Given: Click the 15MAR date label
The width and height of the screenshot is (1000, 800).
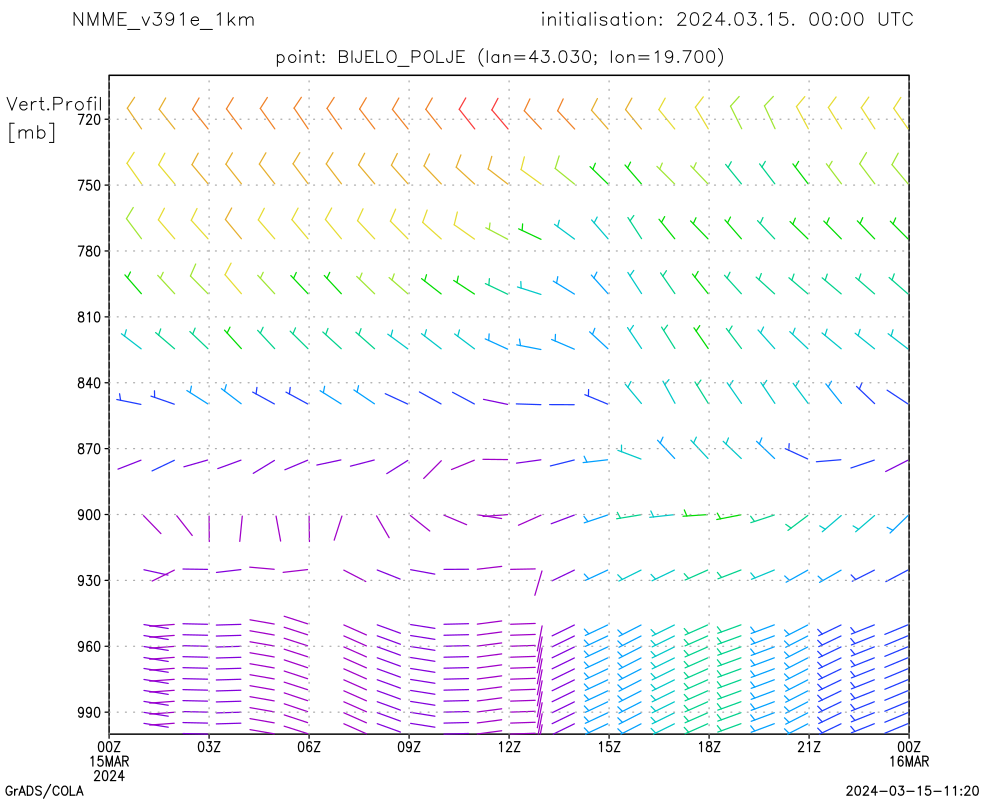Looking at the screenshot, I should 109,762.
